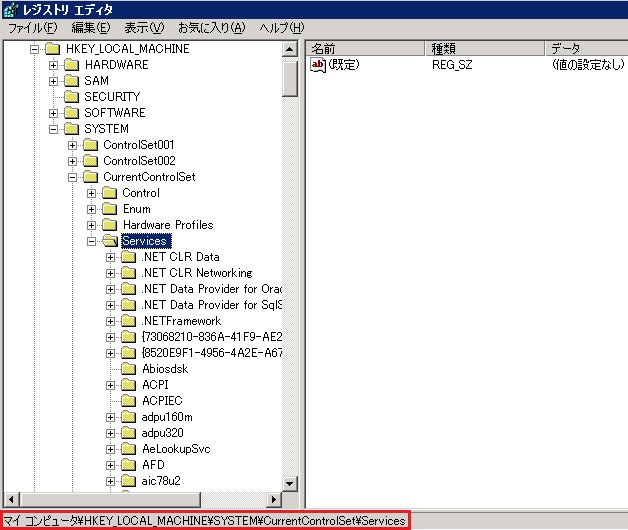Click the tree horizontal scroll left arrow
The width and height of the screenshot is (628, 530).
point(11,500)
